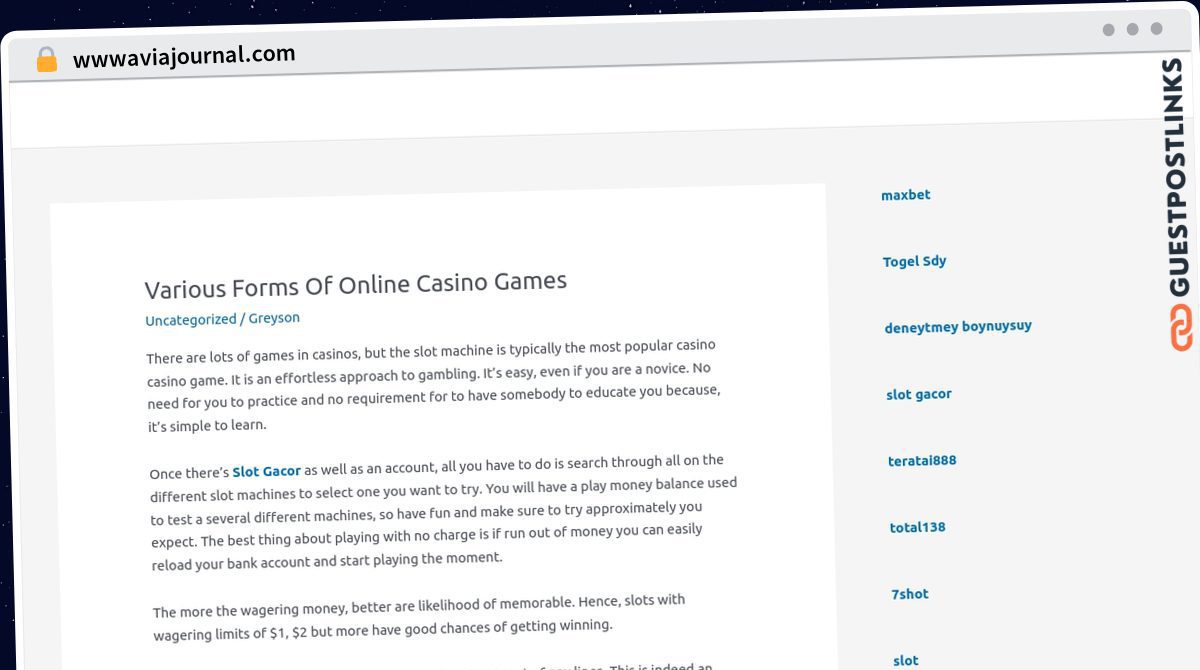Screen dimensions: 1200x670
Task: Click the rightmost gray window dot
Action: pos(1156,29)
